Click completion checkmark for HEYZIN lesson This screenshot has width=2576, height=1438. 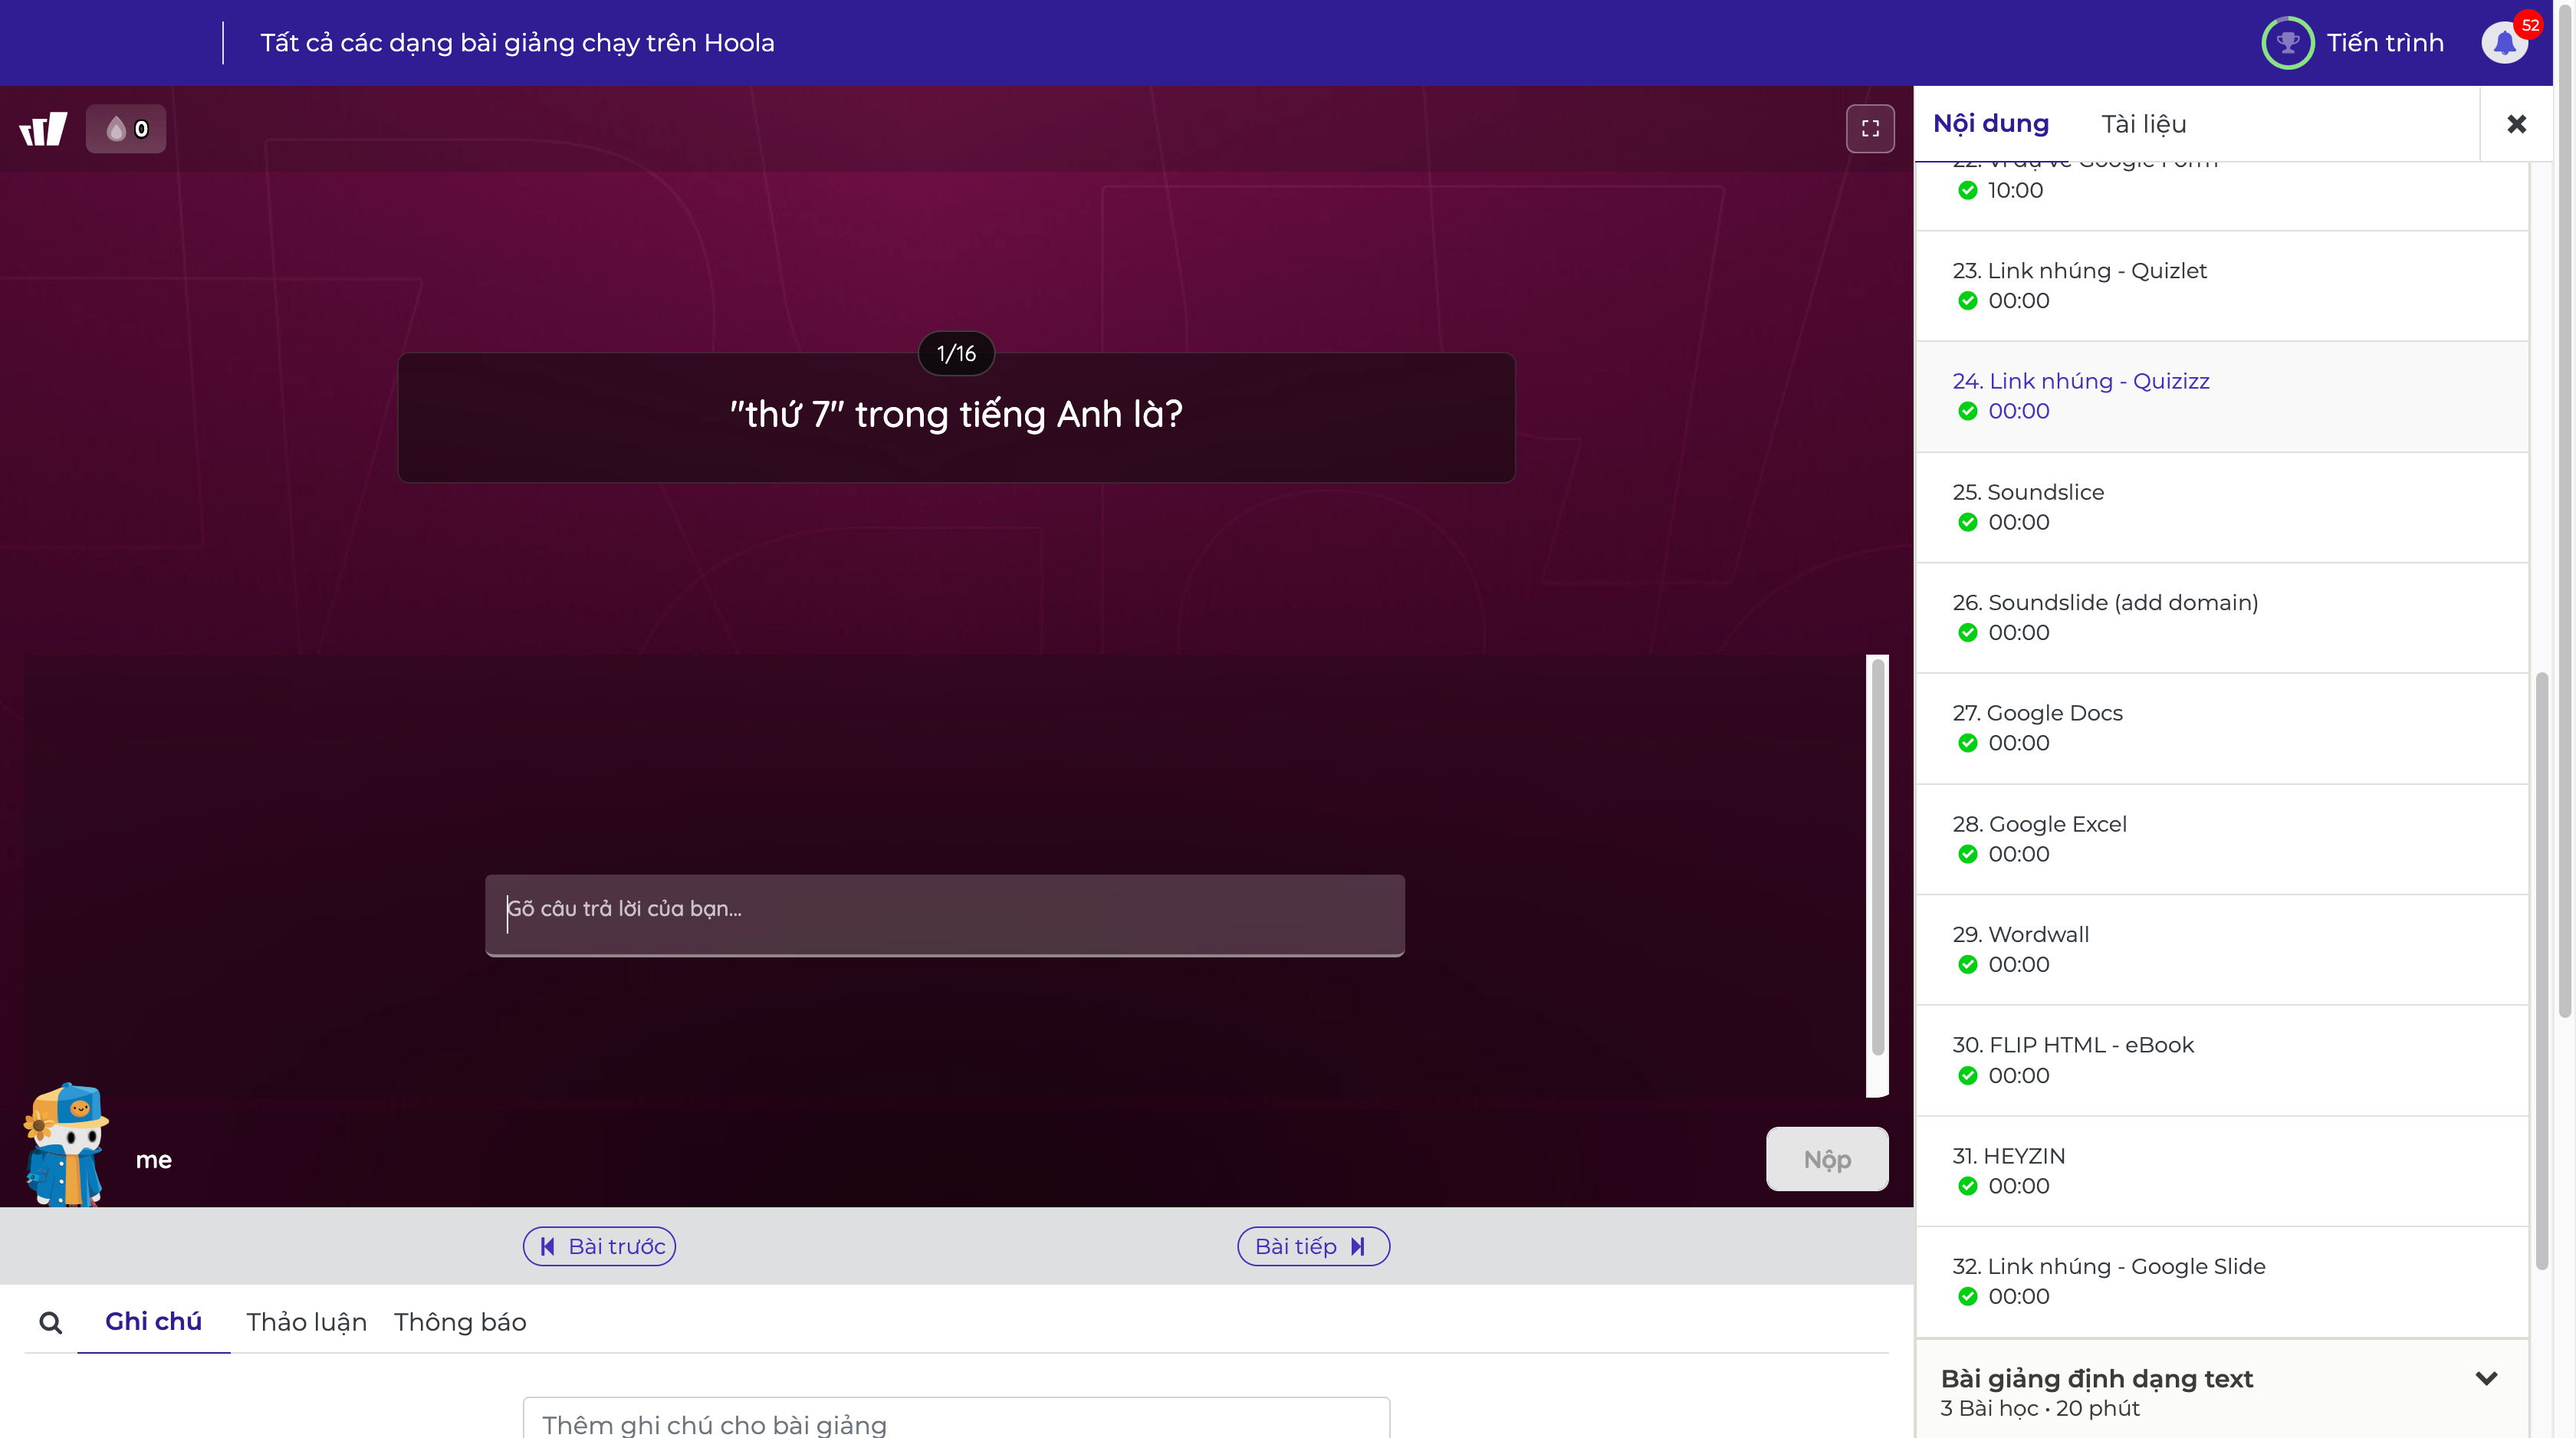pyautogui.click(x=1967, y=1186)
